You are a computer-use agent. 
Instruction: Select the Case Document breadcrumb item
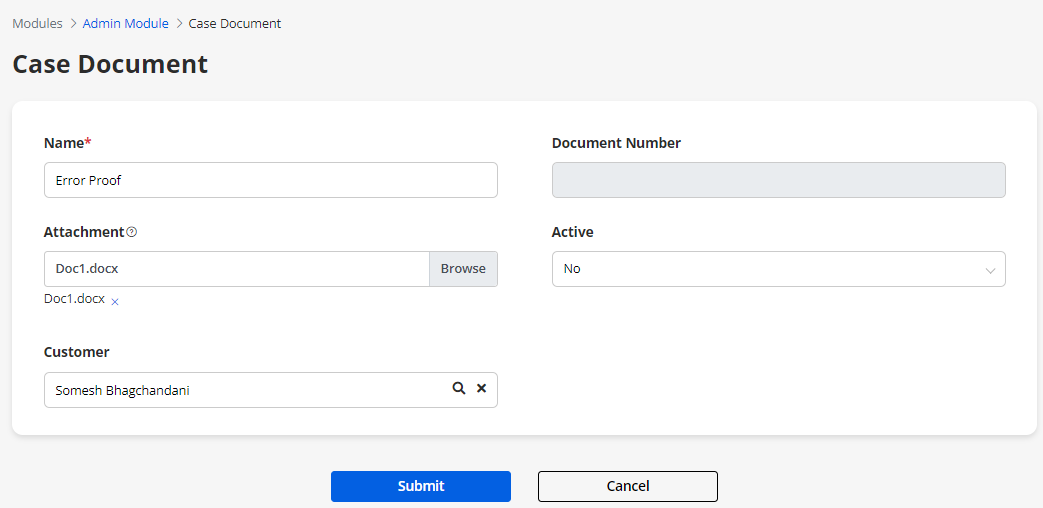(x=235, y=23)
